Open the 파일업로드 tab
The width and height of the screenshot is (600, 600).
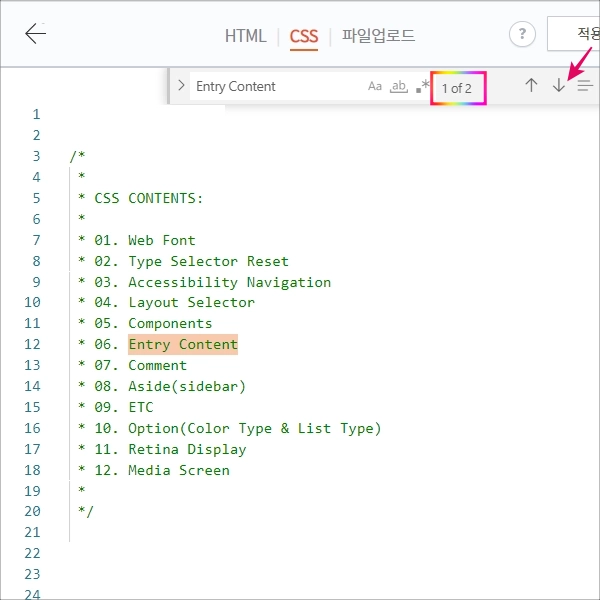tap(378, 35)
